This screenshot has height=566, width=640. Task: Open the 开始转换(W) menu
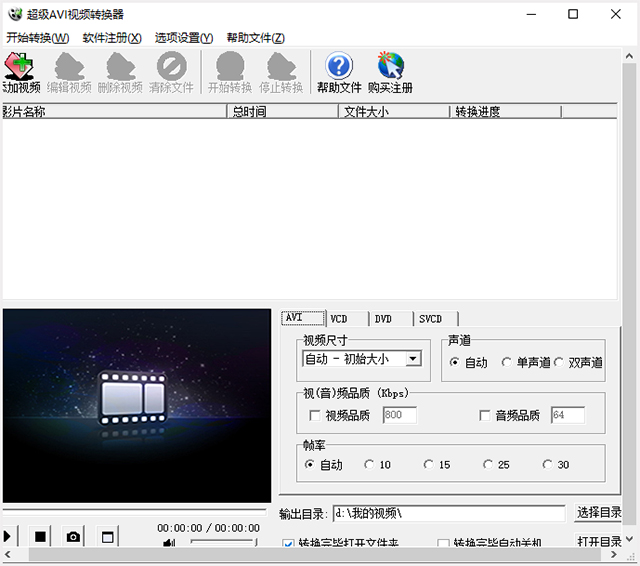(38, 38)
